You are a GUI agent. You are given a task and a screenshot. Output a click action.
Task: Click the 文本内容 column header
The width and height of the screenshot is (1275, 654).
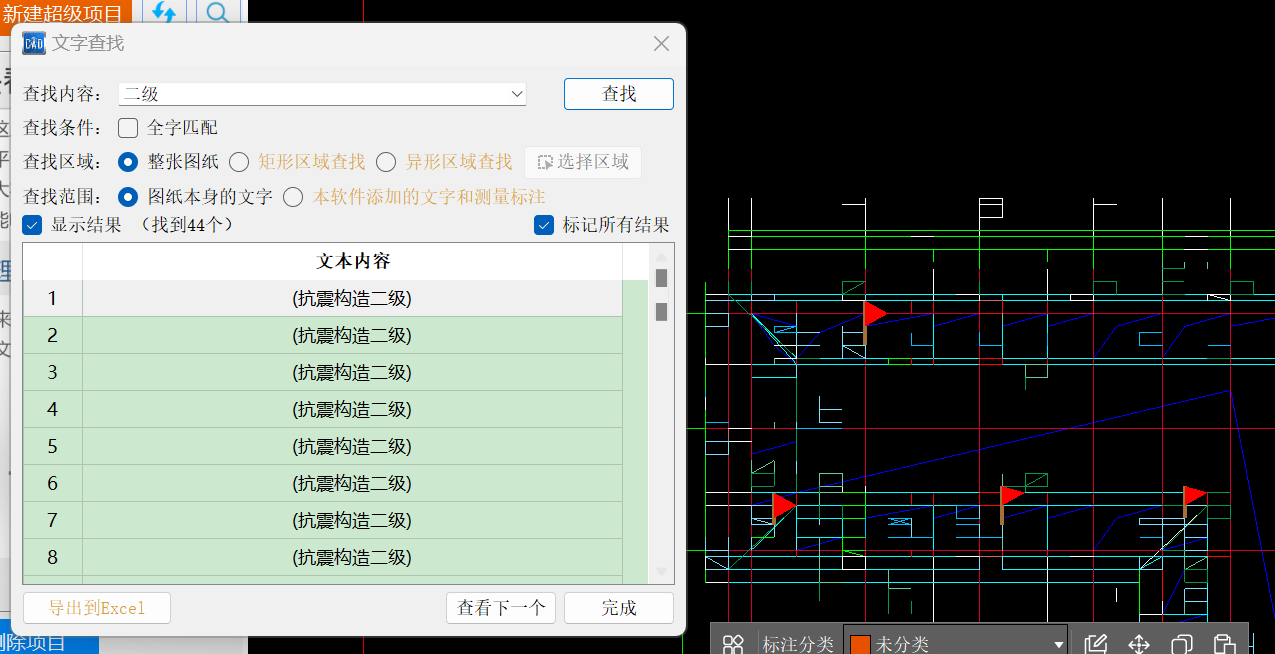pos(353,261)
